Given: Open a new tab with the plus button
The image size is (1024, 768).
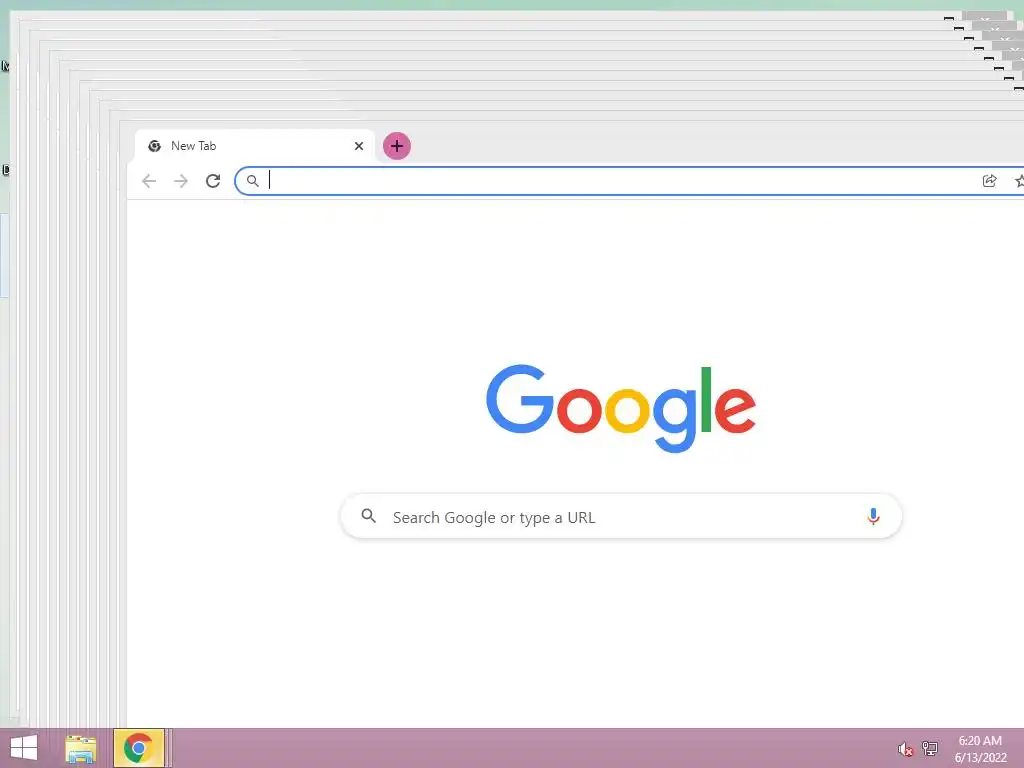Looking at the screenshot, I should click(x=396, y=146).
